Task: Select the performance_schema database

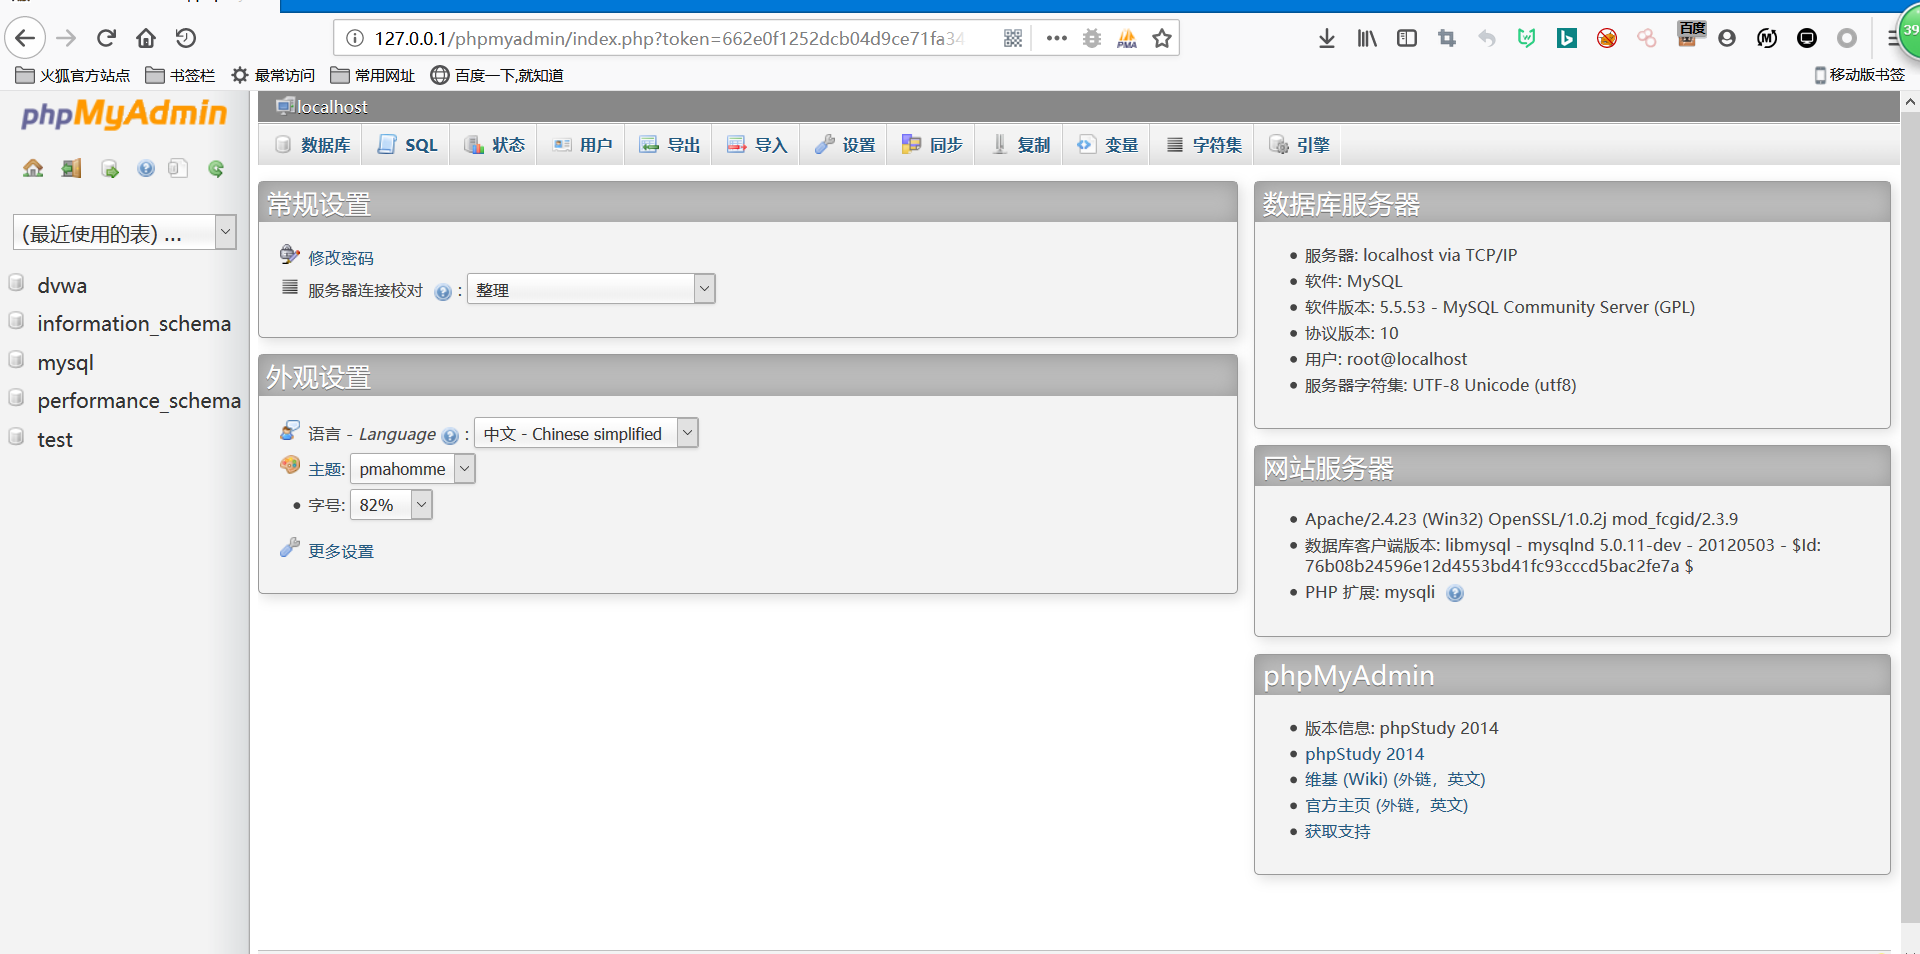Action: click(139, 400)
